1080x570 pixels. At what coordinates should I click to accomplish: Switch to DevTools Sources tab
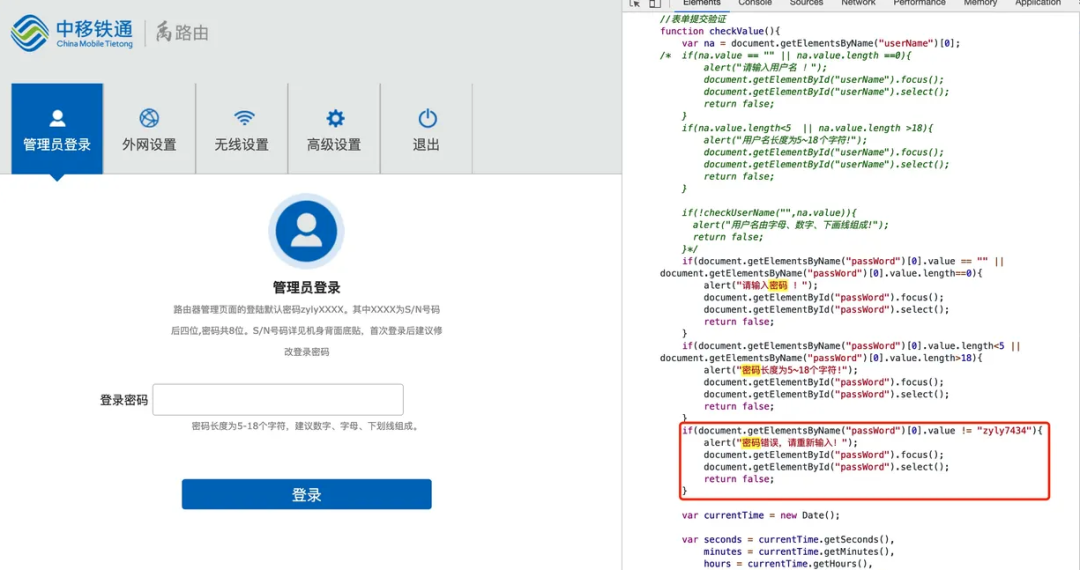[x=807, y=3]
